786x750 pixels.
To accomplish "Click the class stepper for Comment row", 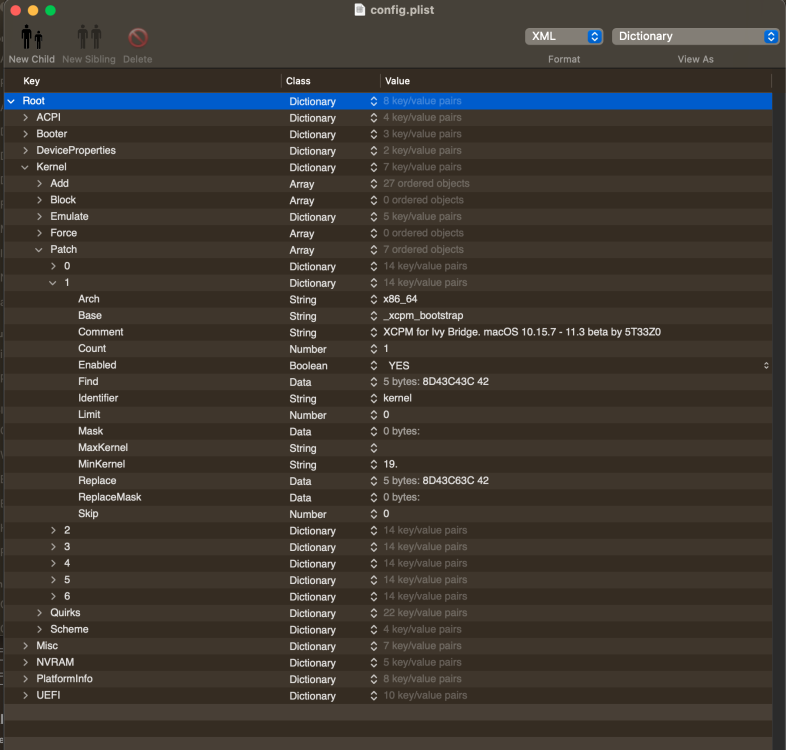I will point(374,332).
